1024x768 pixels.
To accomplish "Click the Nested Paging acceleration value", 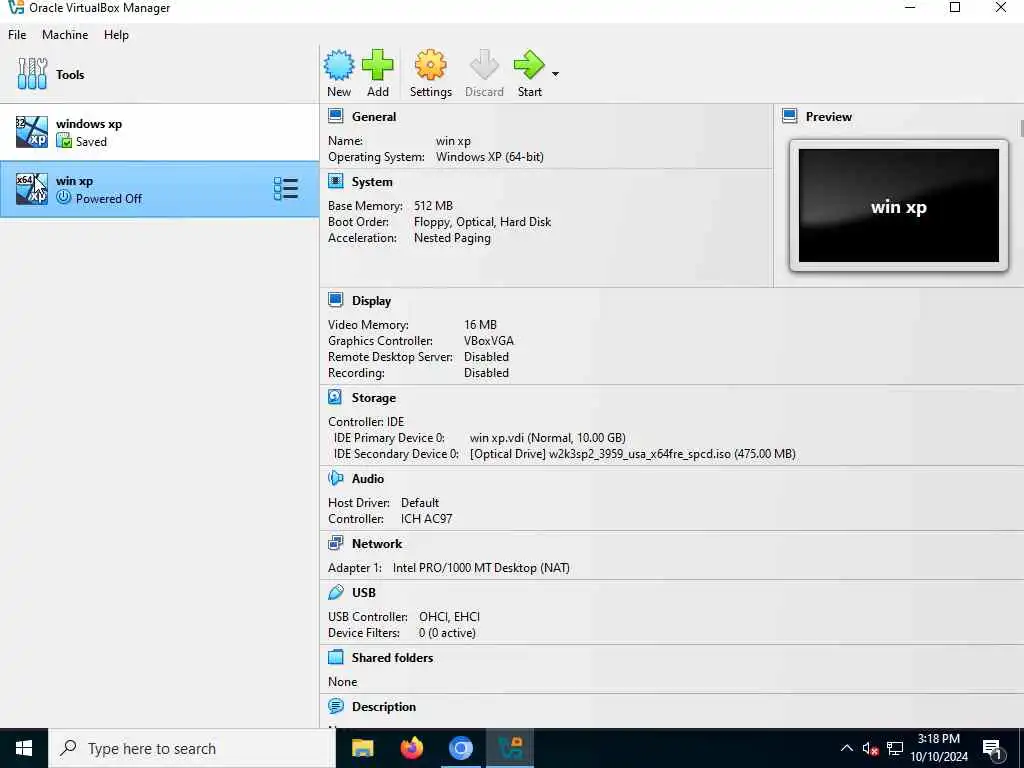I will pyautogui.click(x=452, y=238).
